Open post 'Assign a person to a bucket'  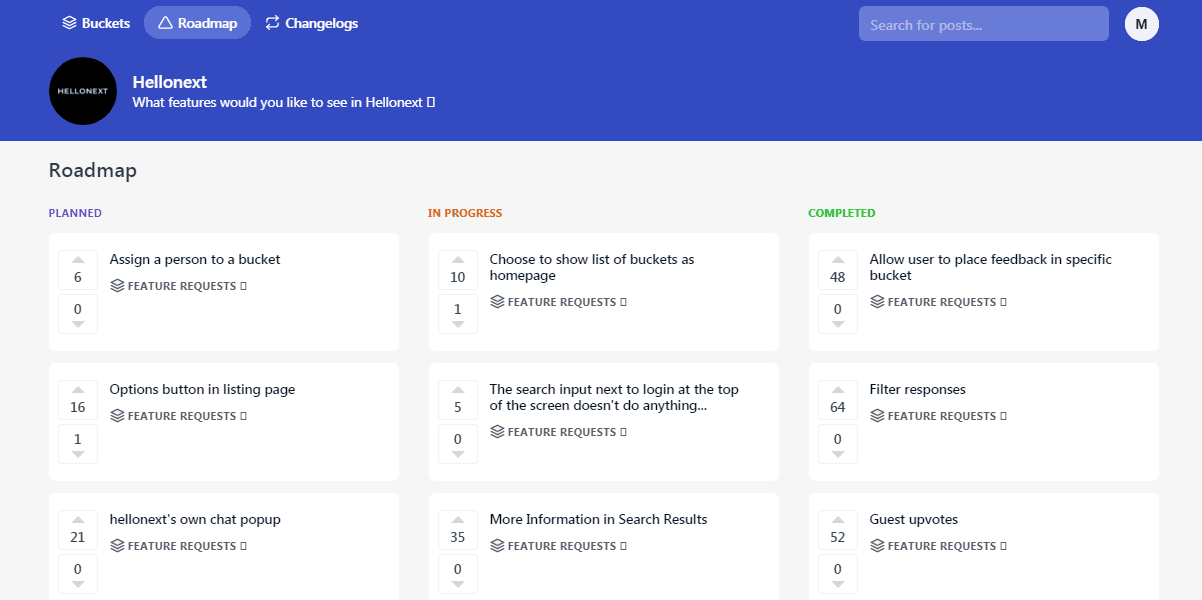[x=195, y=259]
